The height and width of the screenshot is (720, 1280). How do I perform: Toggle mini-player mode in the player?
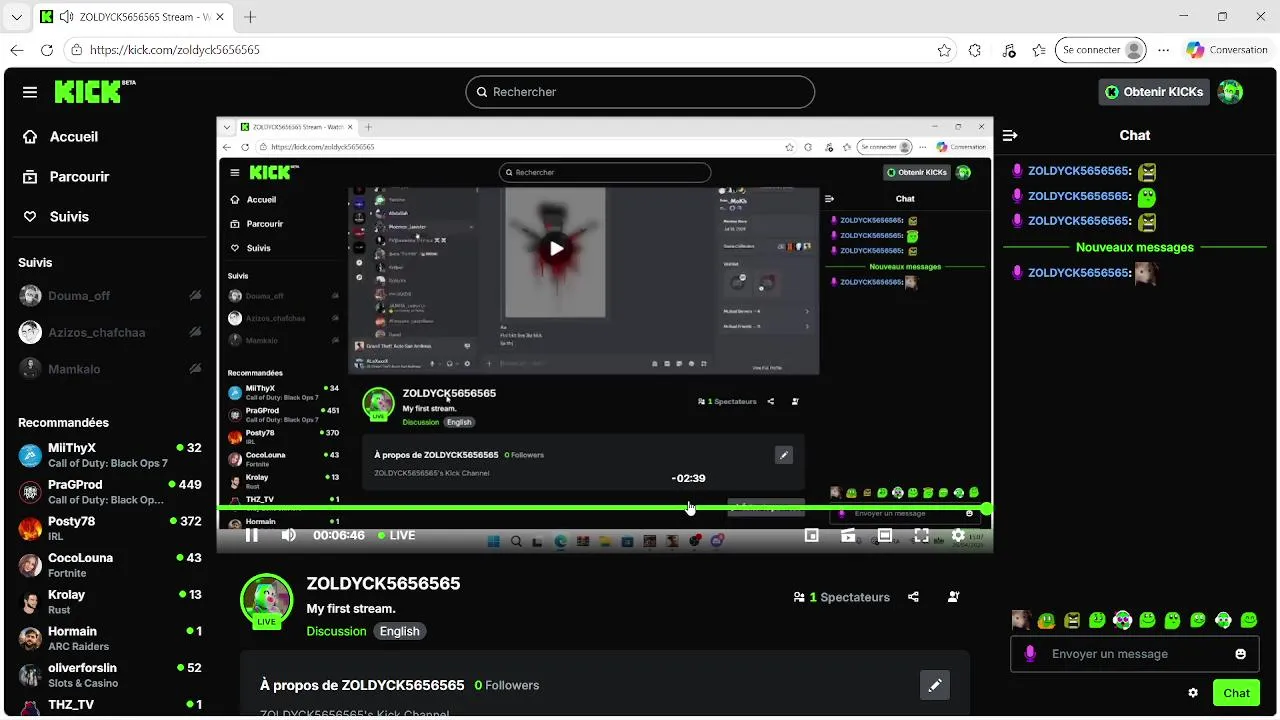(812, 535)
